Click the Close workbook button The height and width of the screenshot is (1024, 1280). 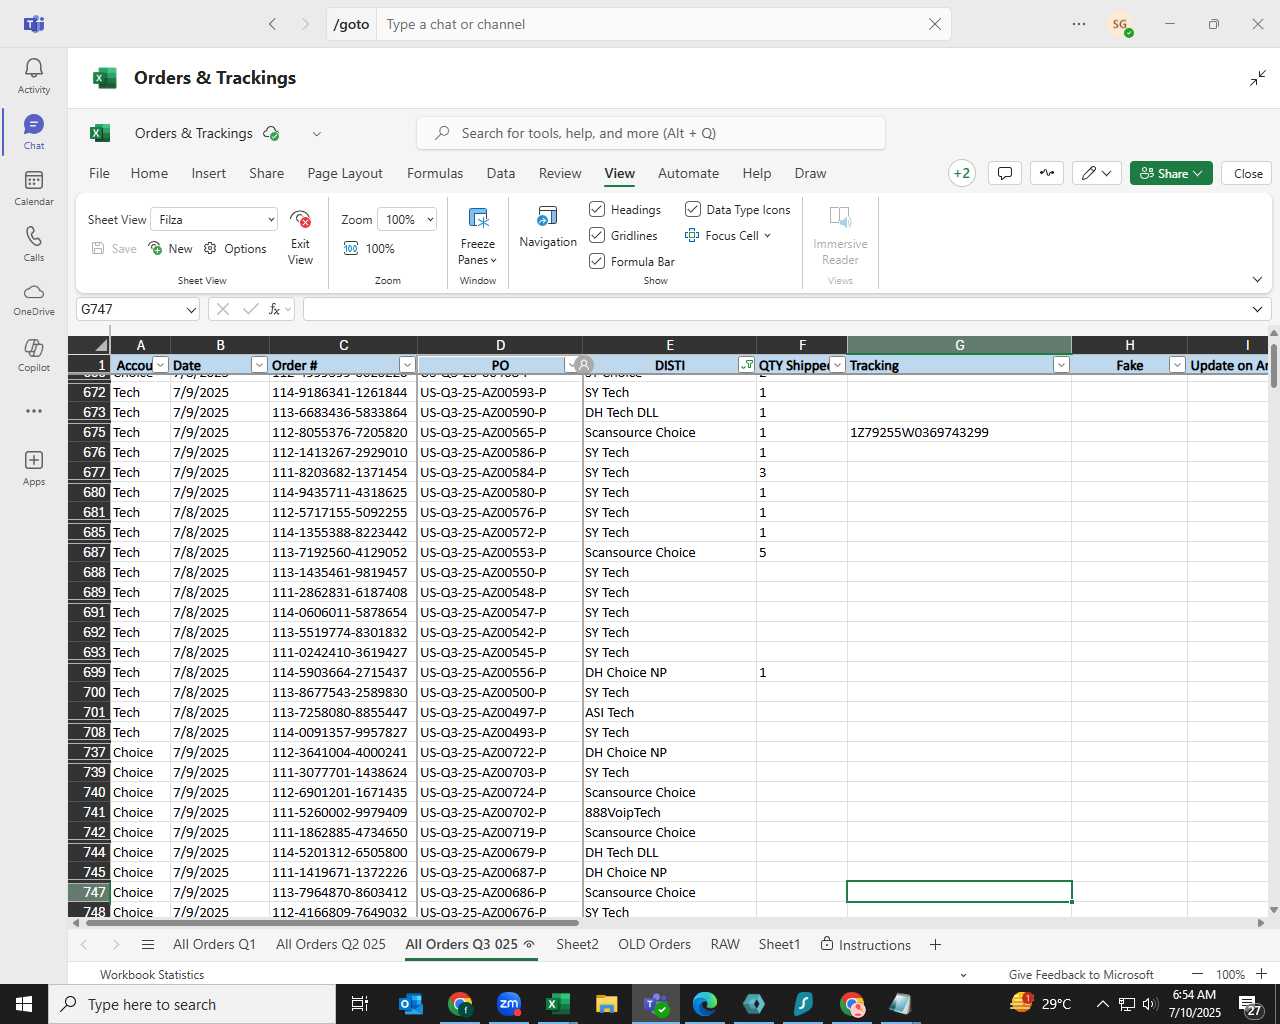1248,173
